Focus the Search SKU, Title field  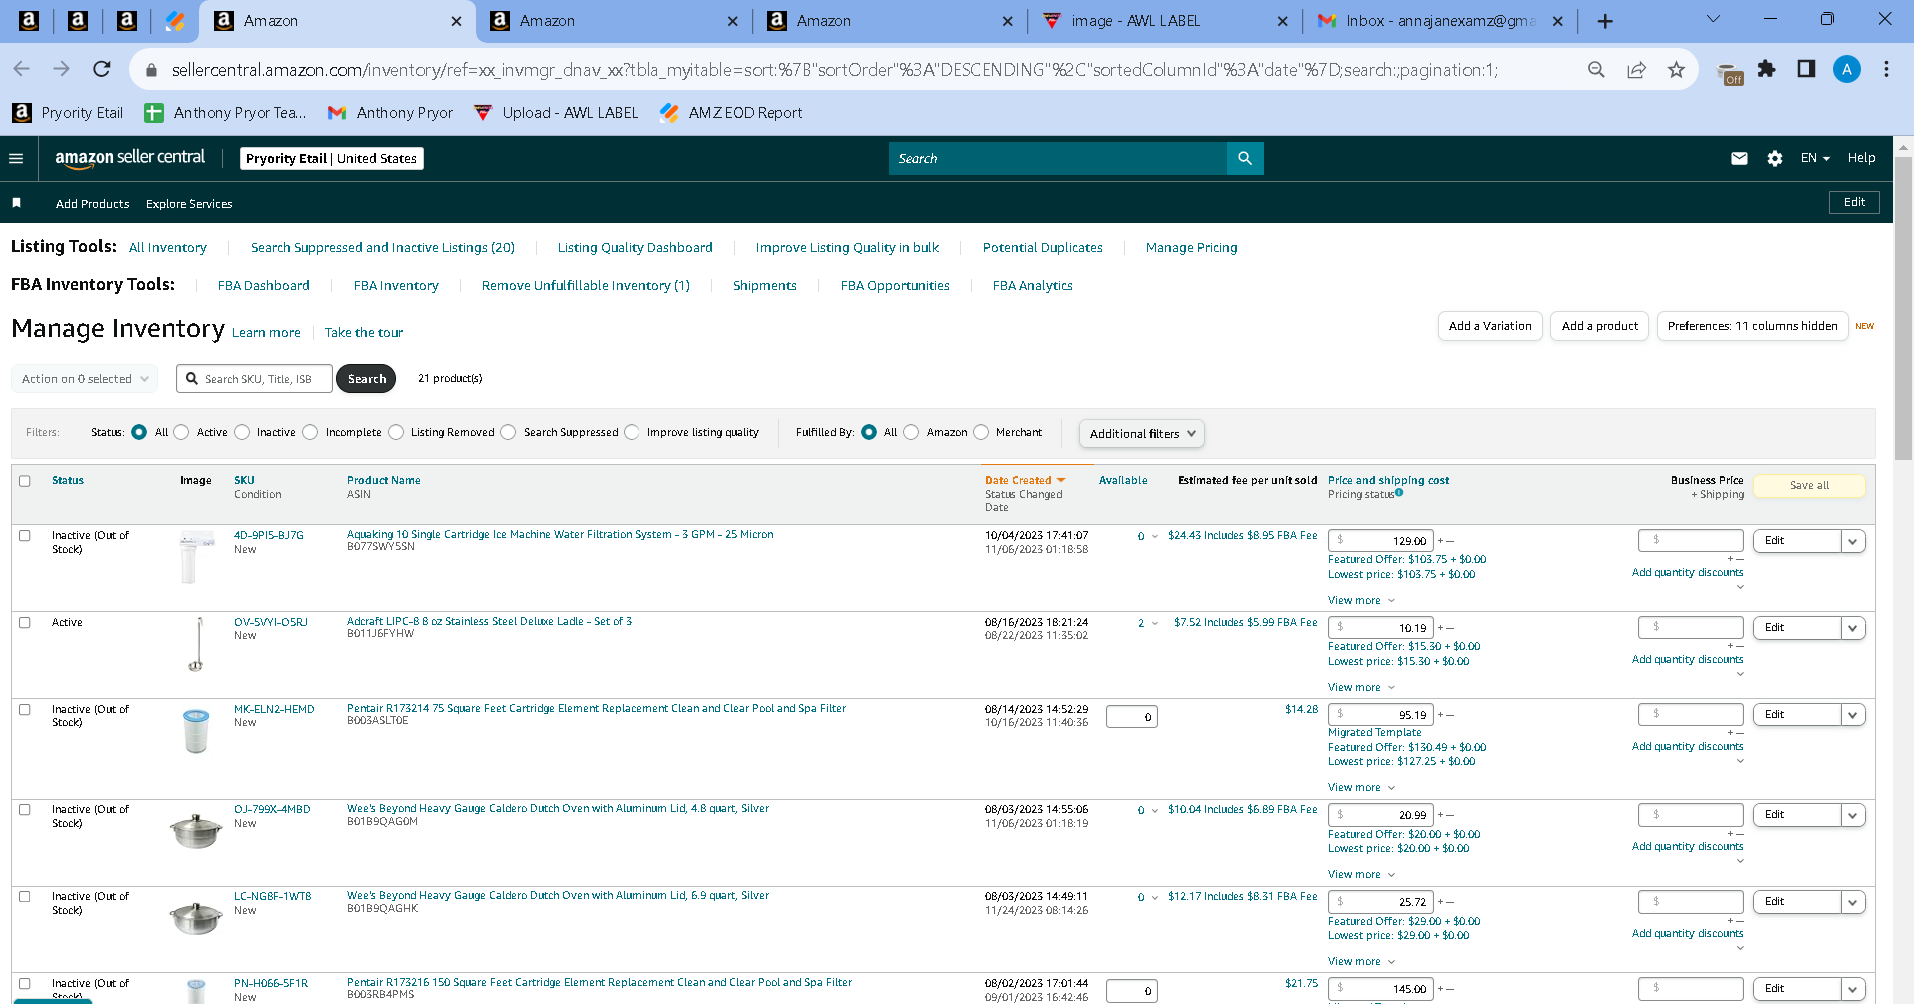255,379
